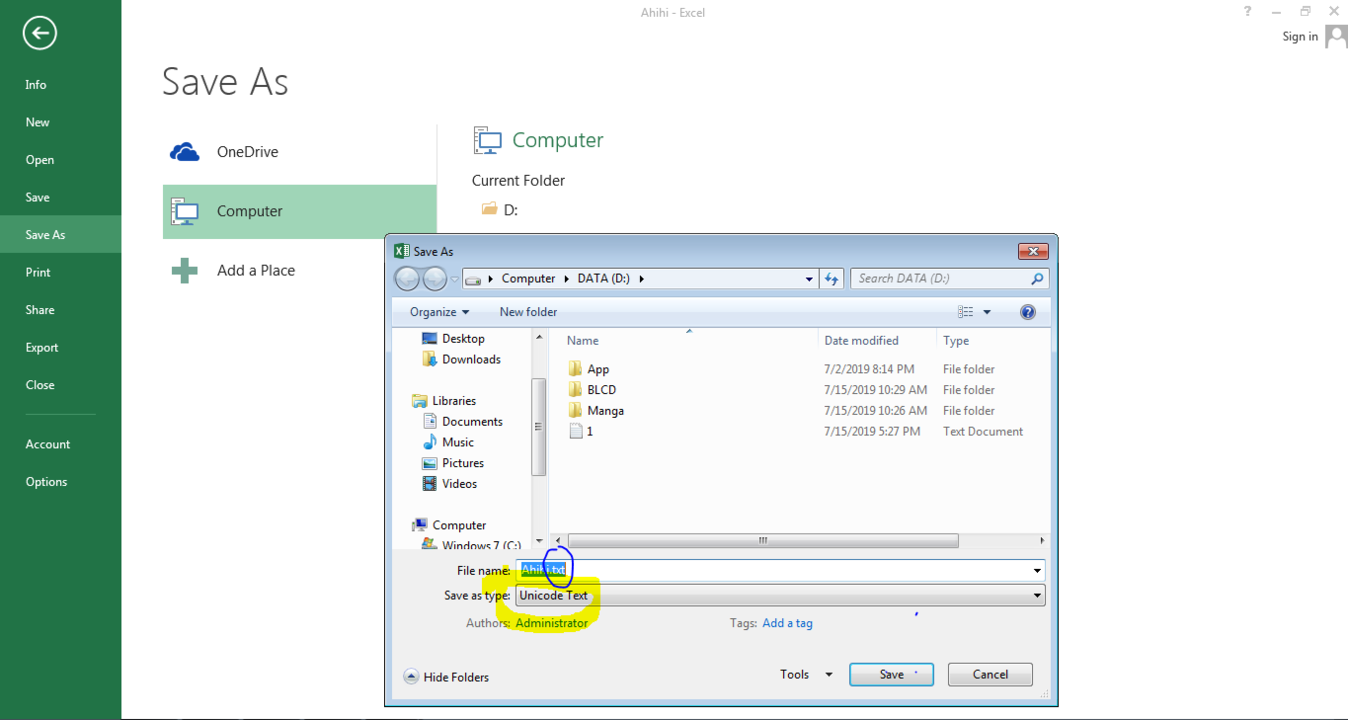This screenshot has height=720, width=1348.
Task: Choose Close in backstage menu
Action: (x=40, y=385)
